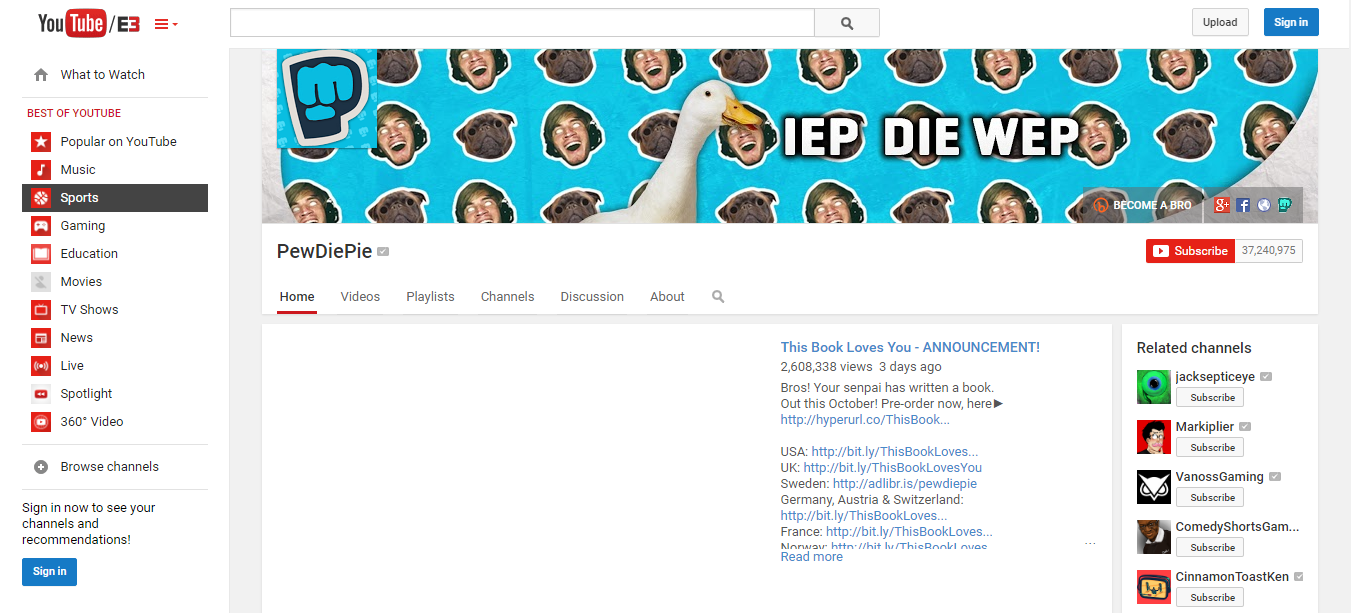Open the Sweden adlibr.is/pewdiepie link
The width and height of the screenshot is (1351, 613).
pyautogui.click(x=905, y=484)
